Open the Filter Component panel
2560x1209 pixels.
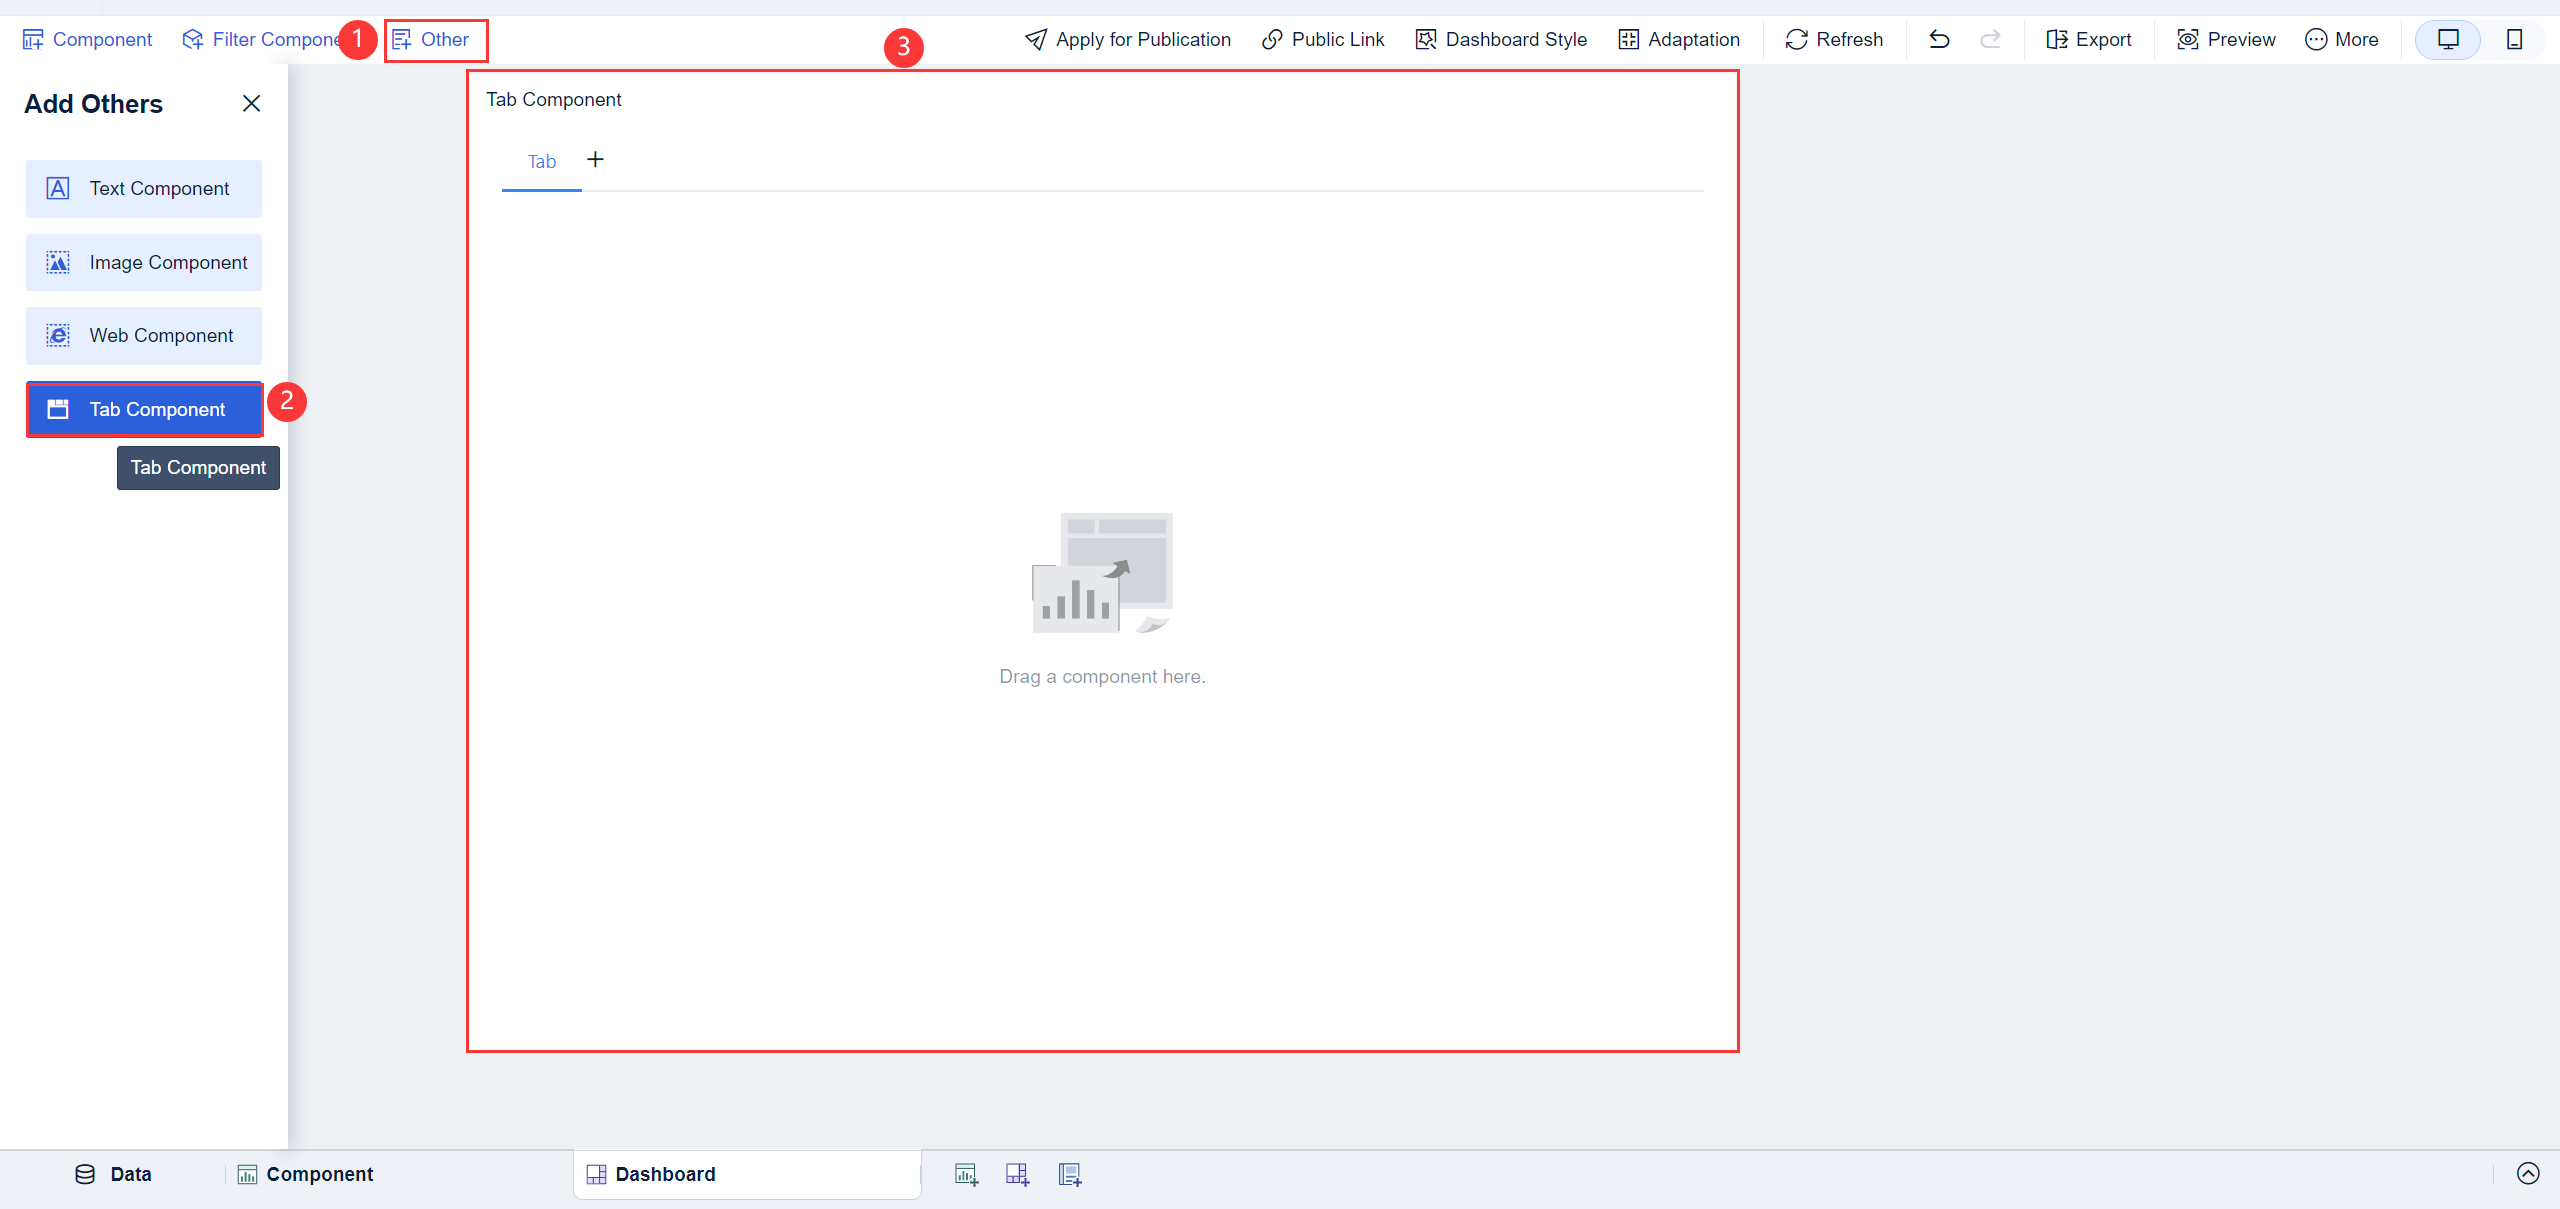pos(262,39)
